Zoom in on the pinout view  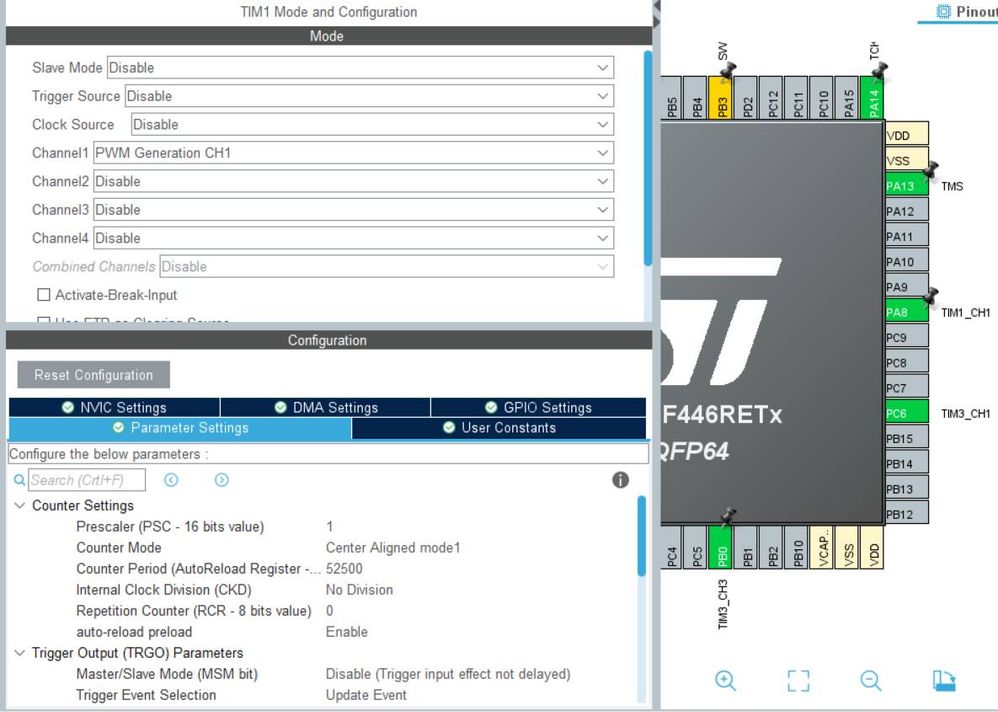click(726, 680)
